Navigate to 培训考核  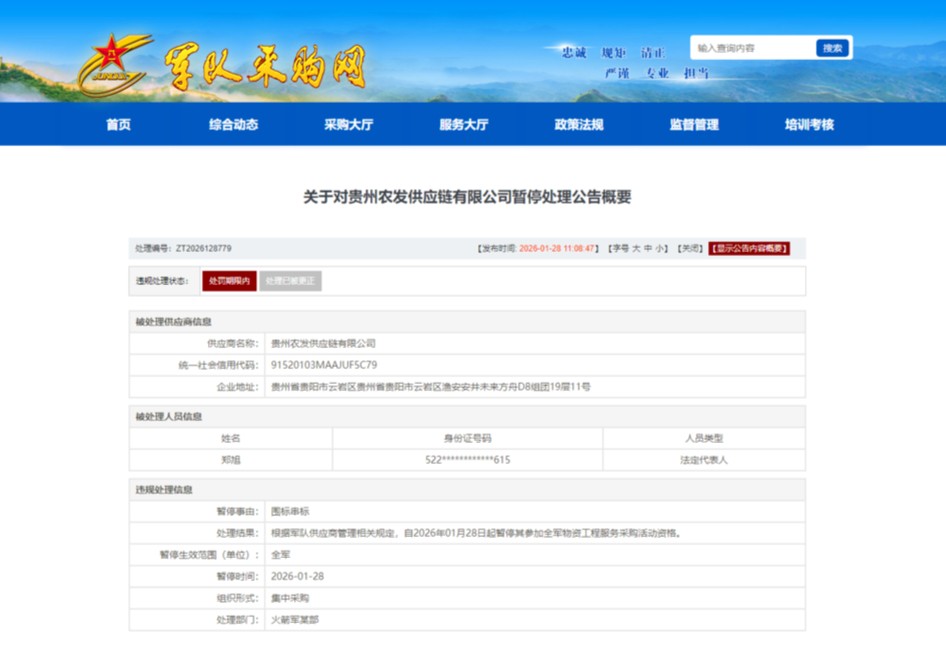pos(809,125)
